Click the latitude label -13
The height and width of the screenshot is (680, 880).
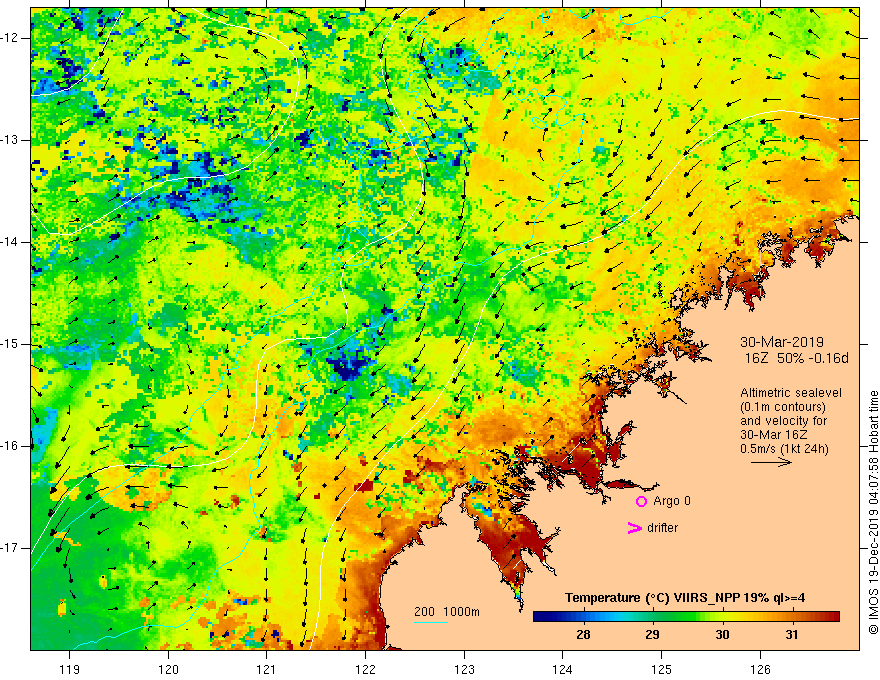10,140
